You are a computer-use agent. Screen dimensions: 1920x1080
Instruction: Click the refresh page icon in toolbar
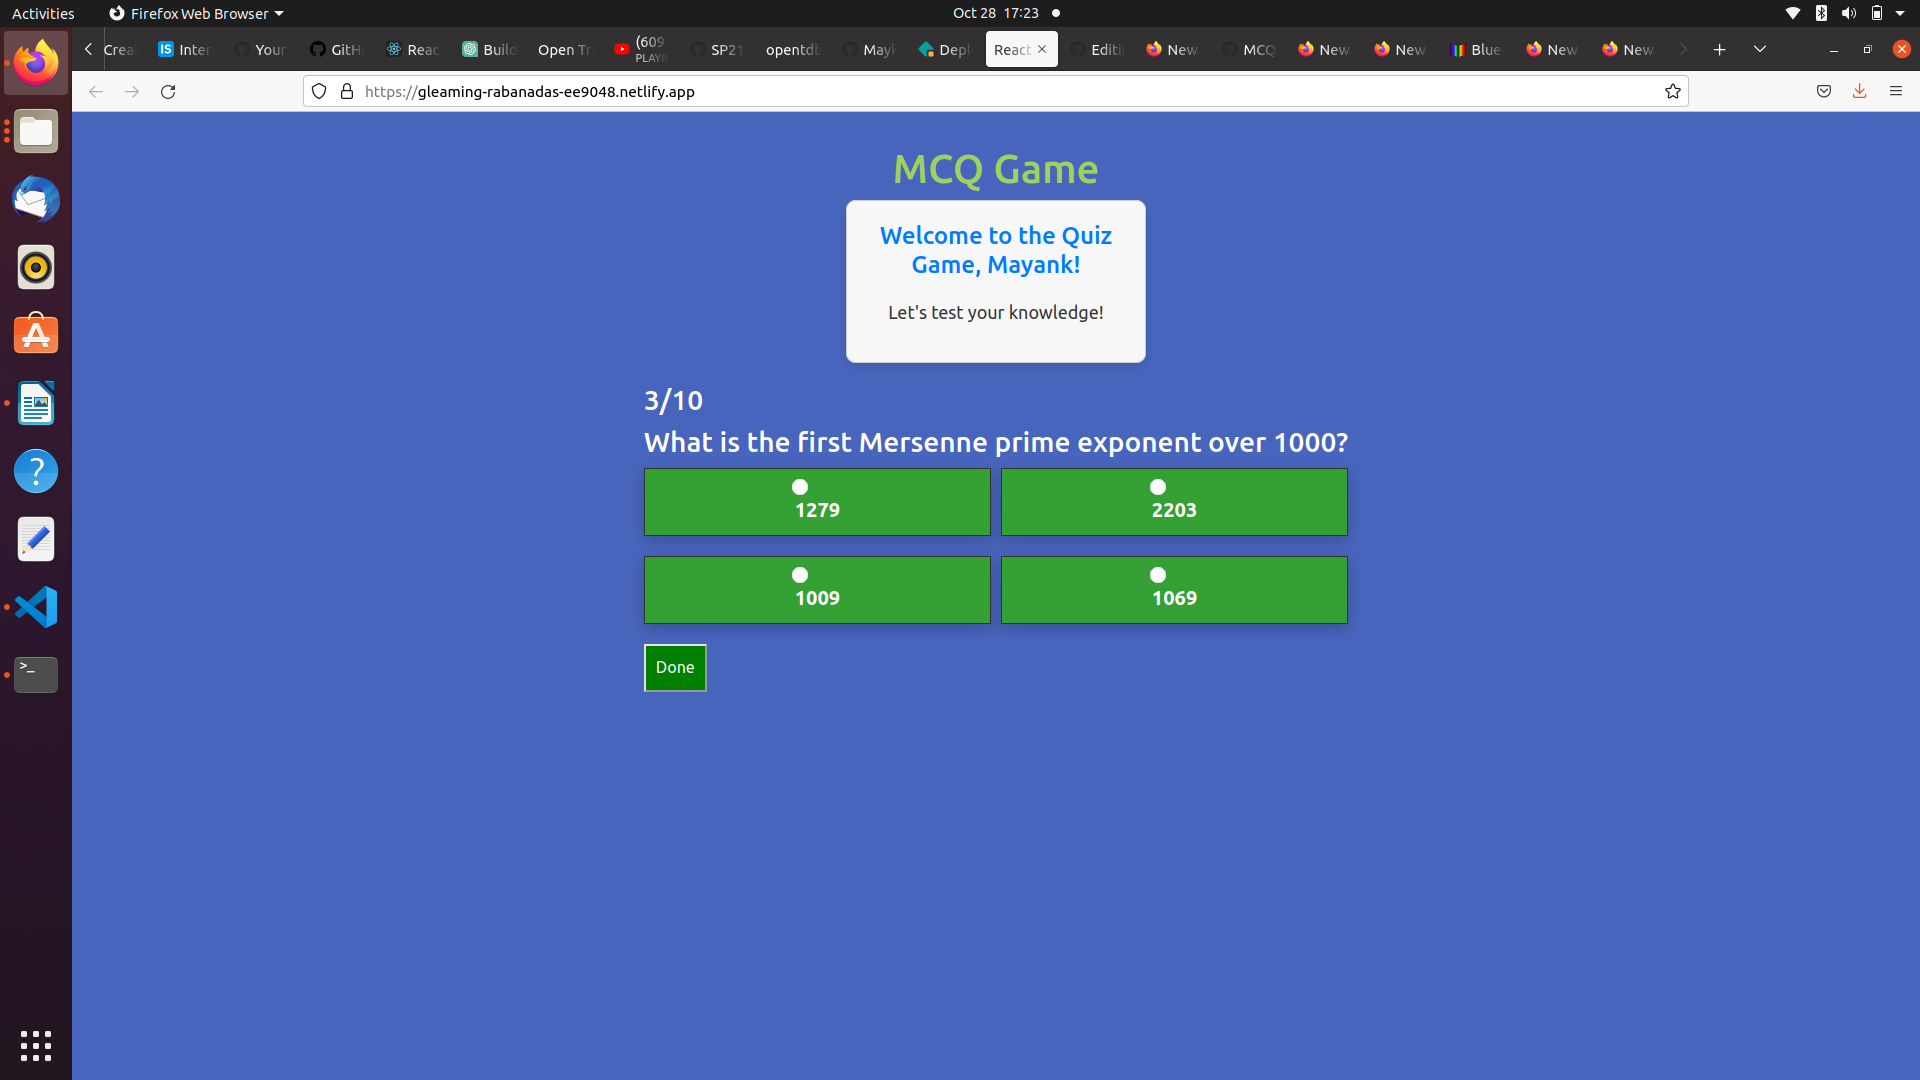click(x=167, y=91)
